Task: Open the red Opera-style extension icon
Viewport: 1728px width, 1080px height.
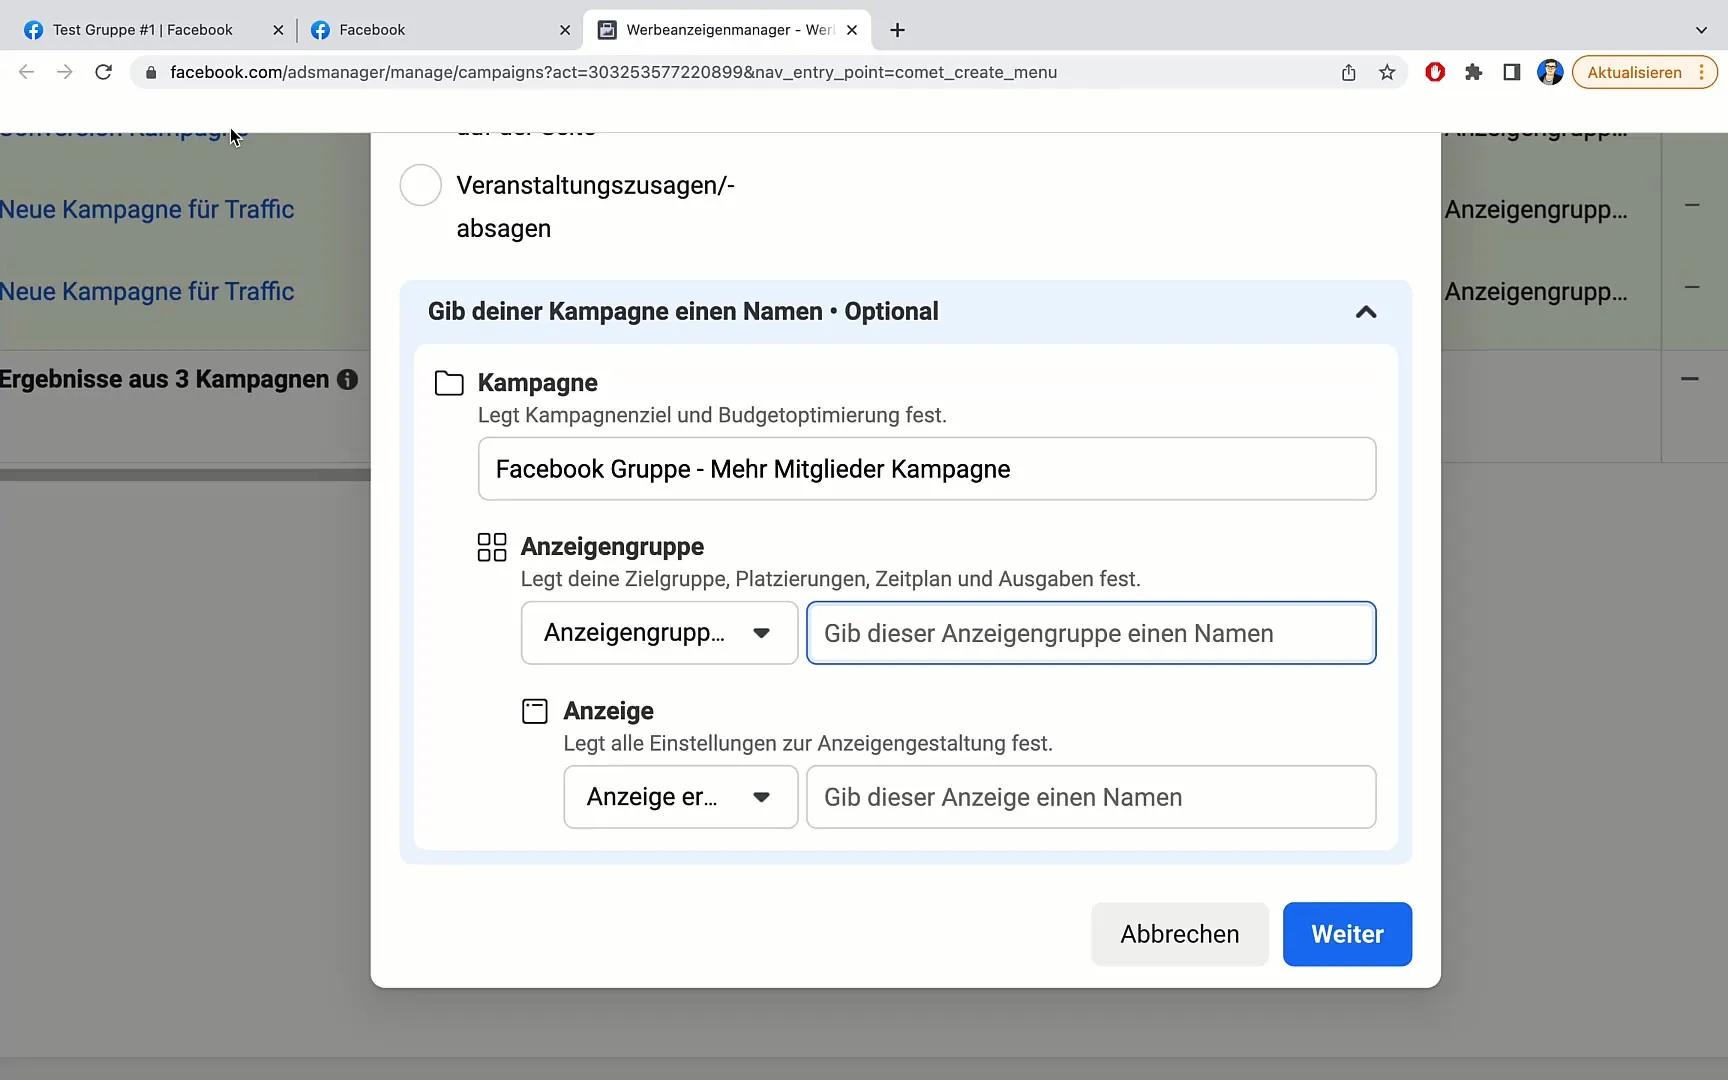Action: tap(1435, 72)
